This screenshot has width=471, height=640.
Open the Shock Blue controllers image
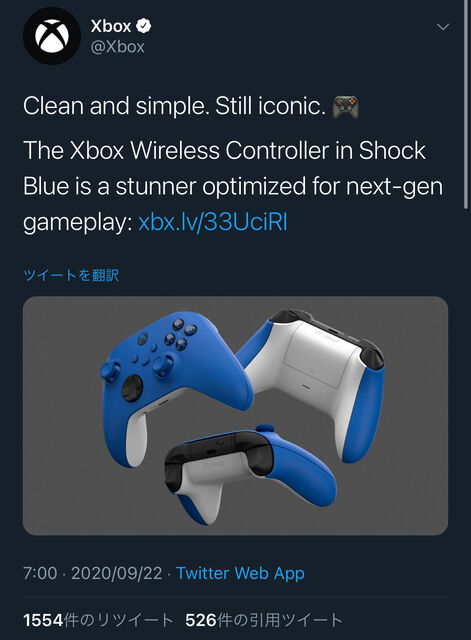pos(236,416)
